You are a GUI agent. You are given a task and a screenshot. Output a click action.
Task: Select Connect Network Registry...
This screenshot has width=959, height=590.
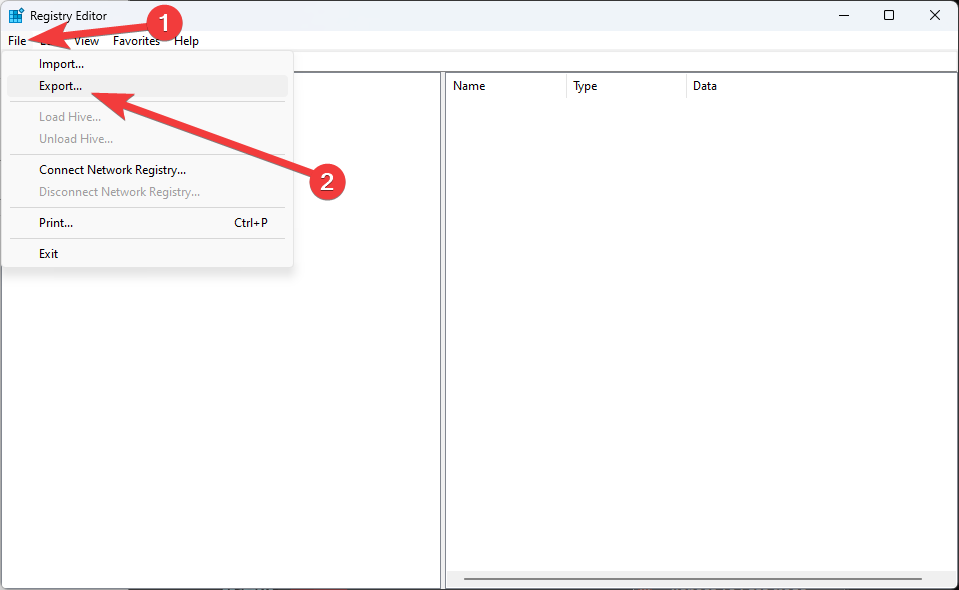click(112, 170)
